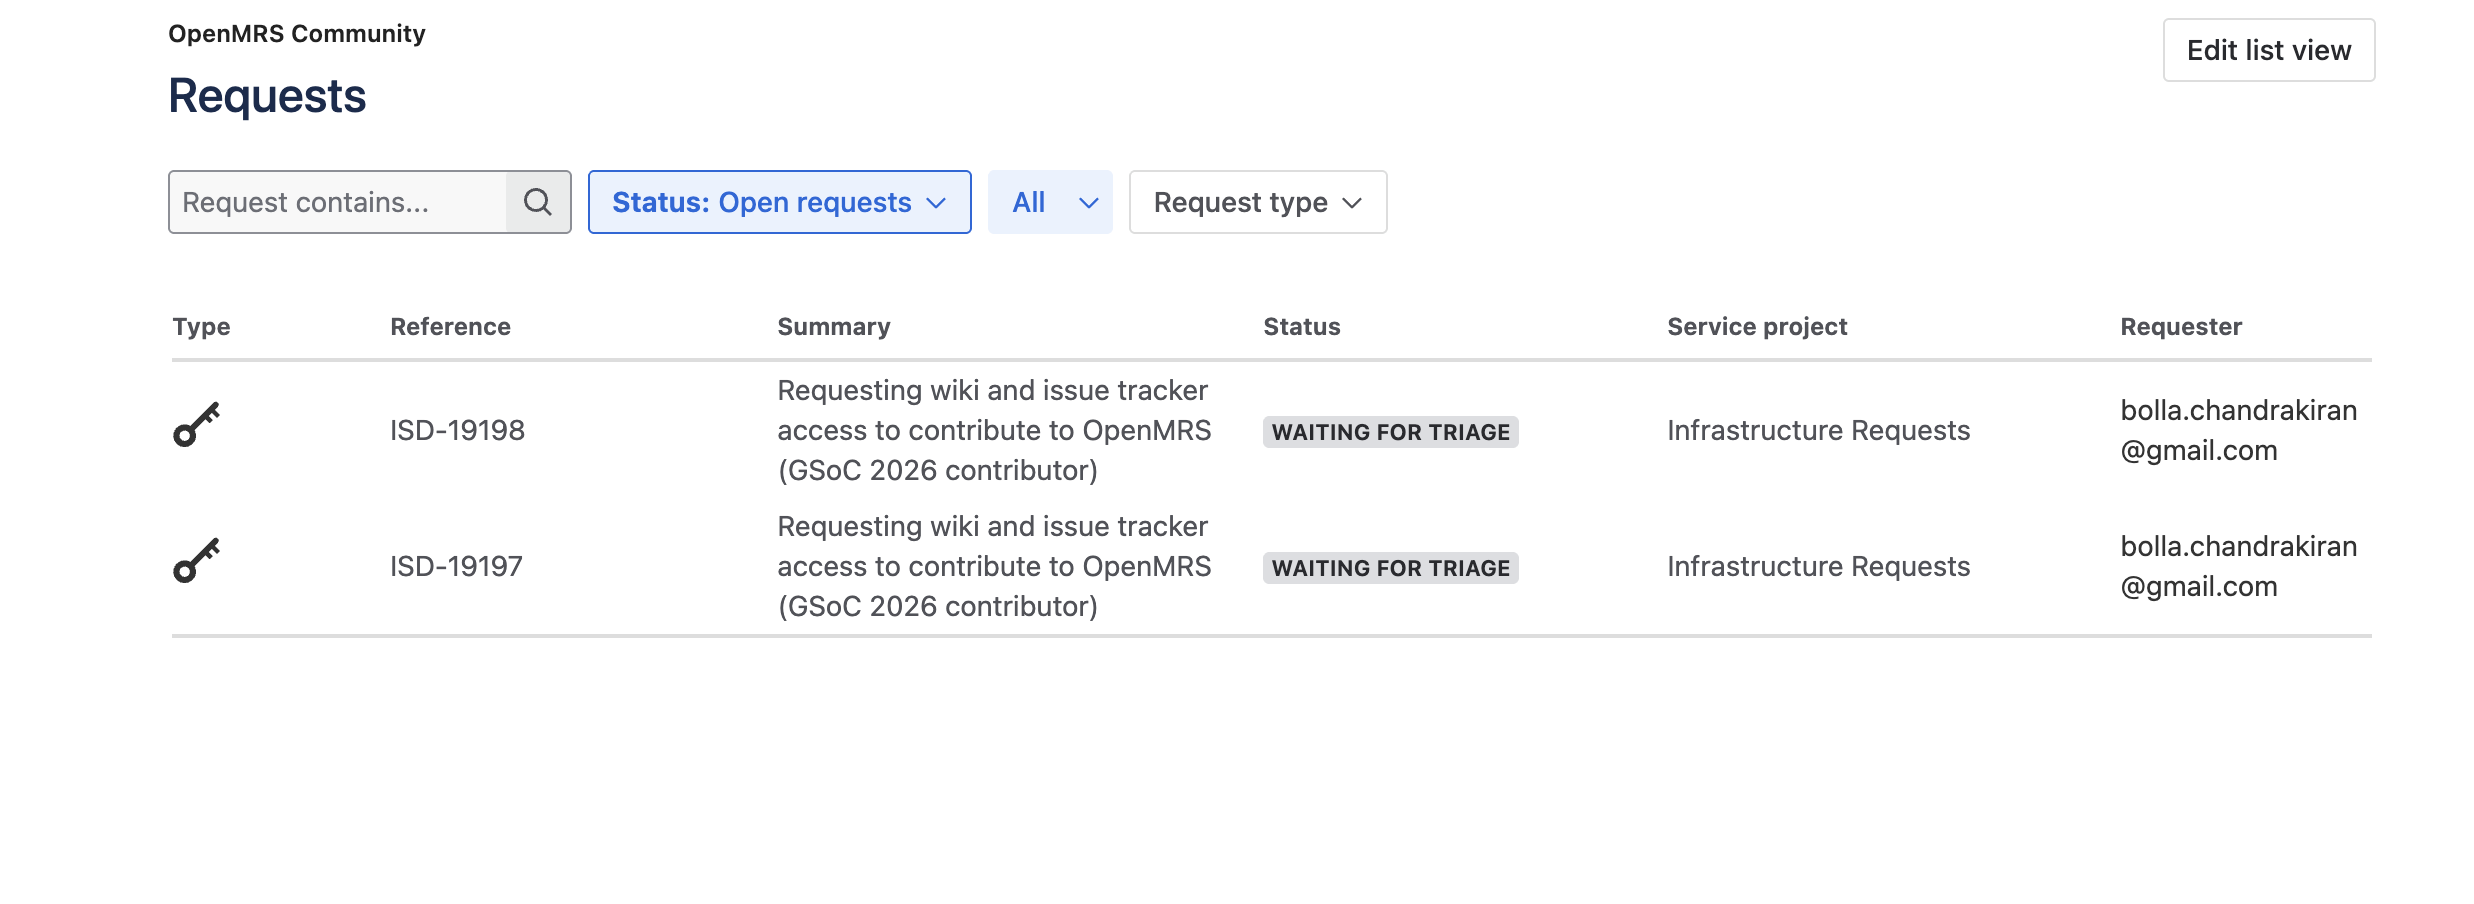
Task: Go to OpenMRS Community link
Action: pos(297,34)
